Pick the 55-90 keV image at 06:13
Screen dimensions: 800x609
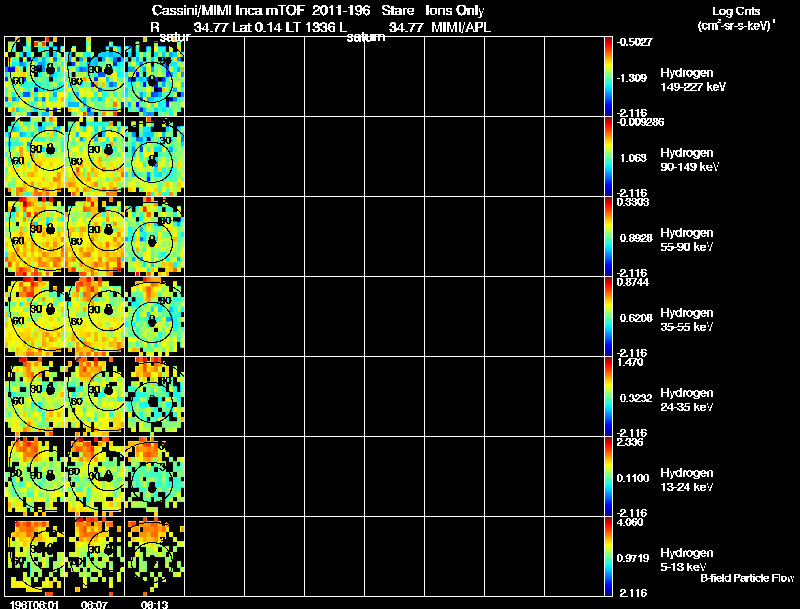[x=155, y=236]
